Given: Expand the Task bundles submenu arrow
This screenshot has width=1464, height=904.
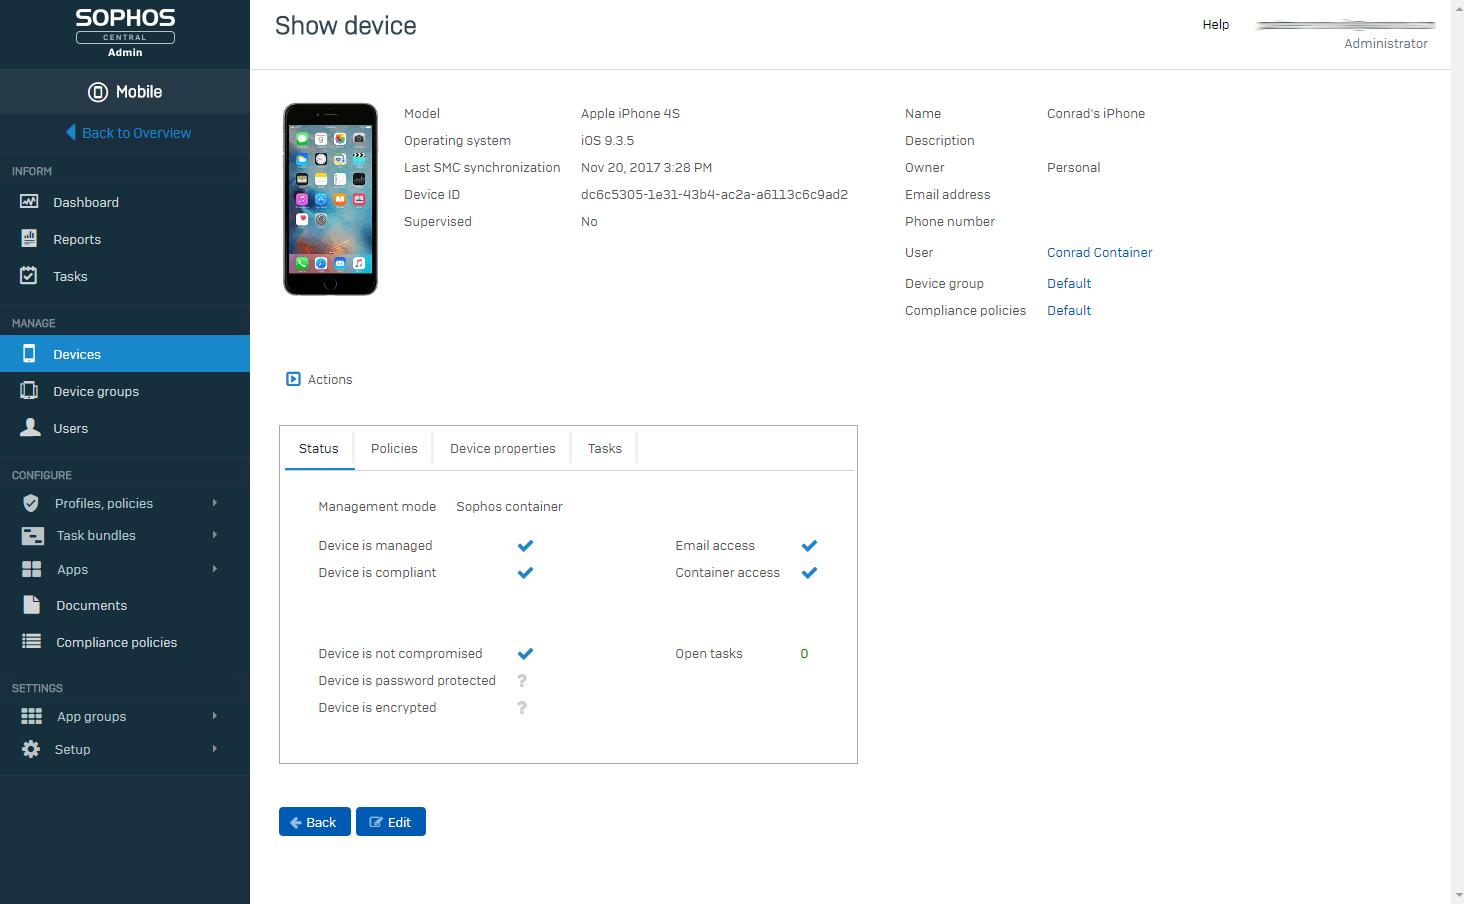Looking at the screenshot, I should (x=214, y=535).
